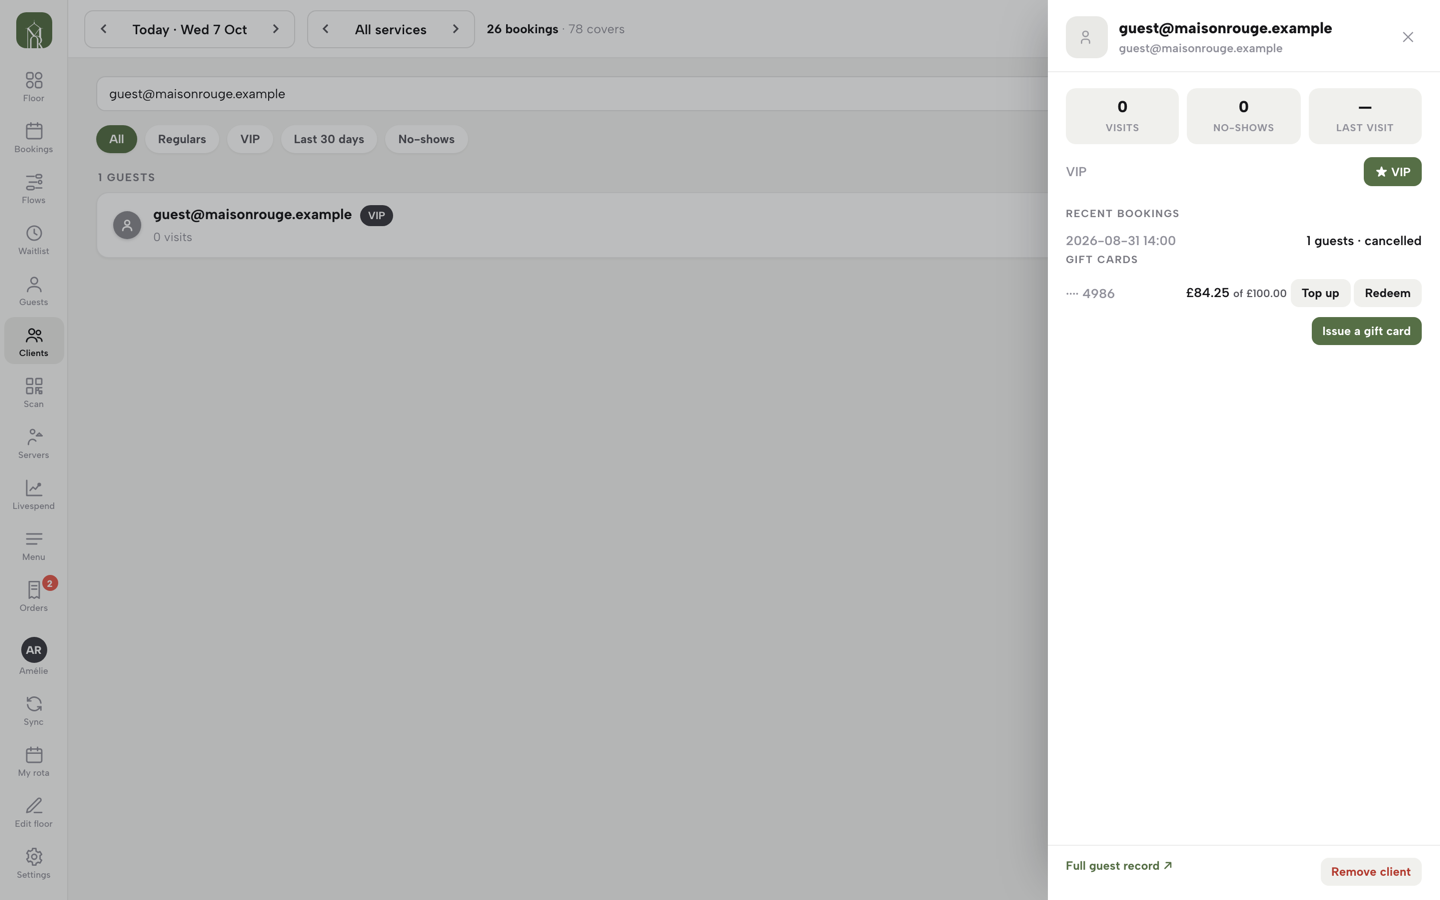Open My rota calendar

[34, 761]
